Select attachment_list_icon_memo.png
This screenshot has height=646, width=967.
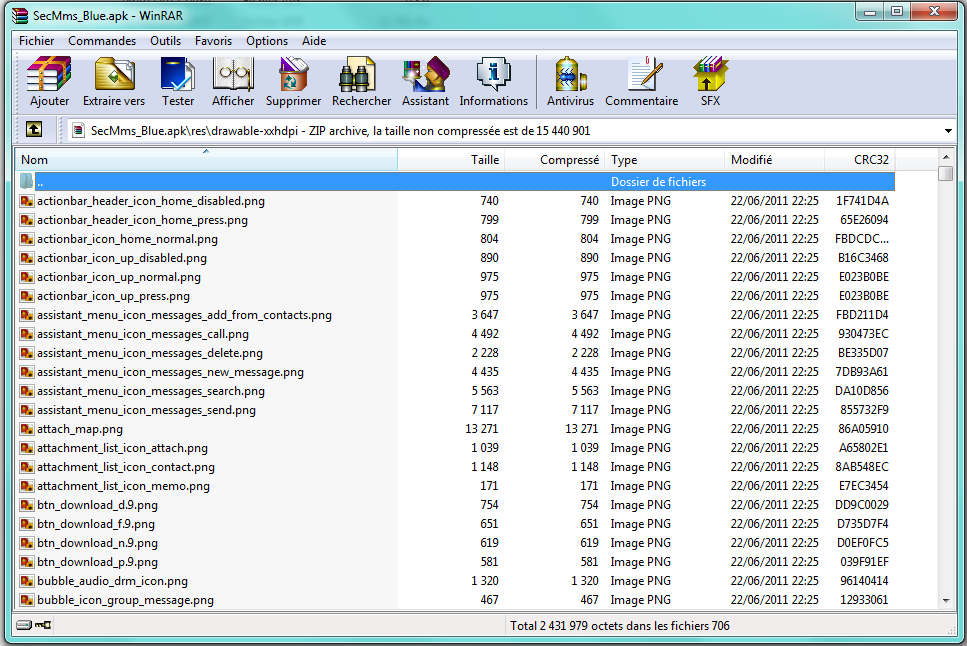pyautogui.click(x=123, y=486)
